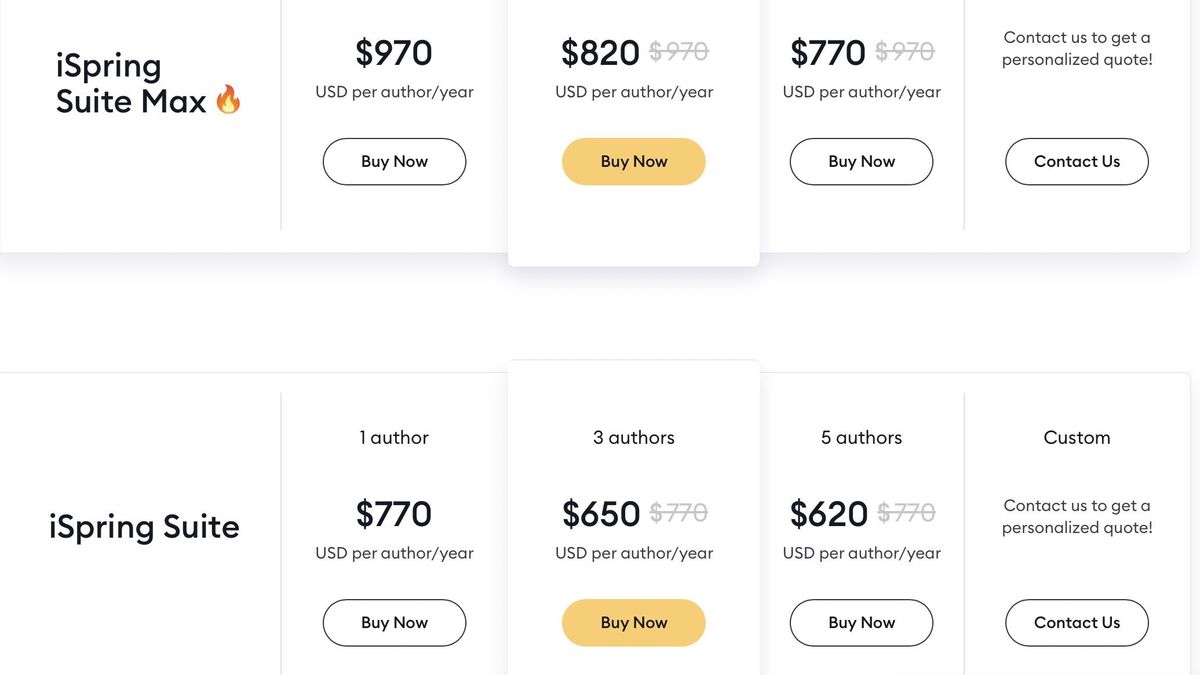Screen dimensions: 1200x675
Task: Select the "1 author" plan label
Action: point(394,437)
